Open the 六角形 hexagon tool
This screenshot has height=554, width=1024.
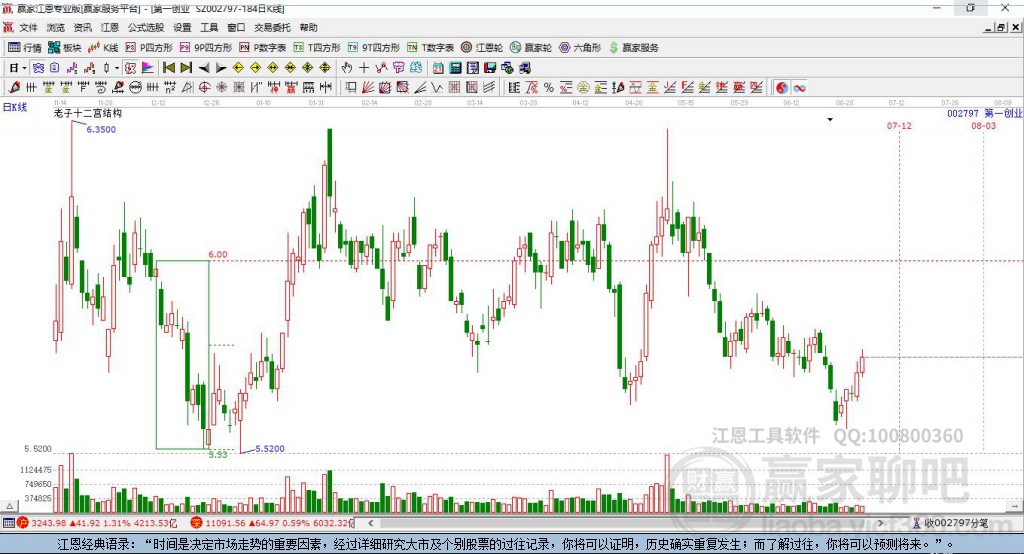coord(580,48)
